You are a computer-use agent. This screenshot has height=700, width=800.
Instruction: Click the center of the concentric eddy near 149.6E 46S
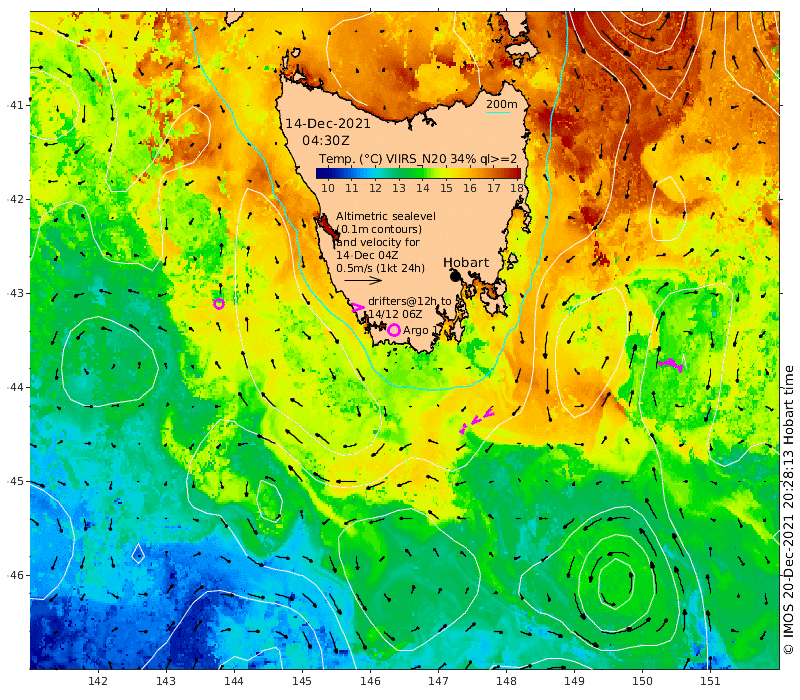point(616,583)
